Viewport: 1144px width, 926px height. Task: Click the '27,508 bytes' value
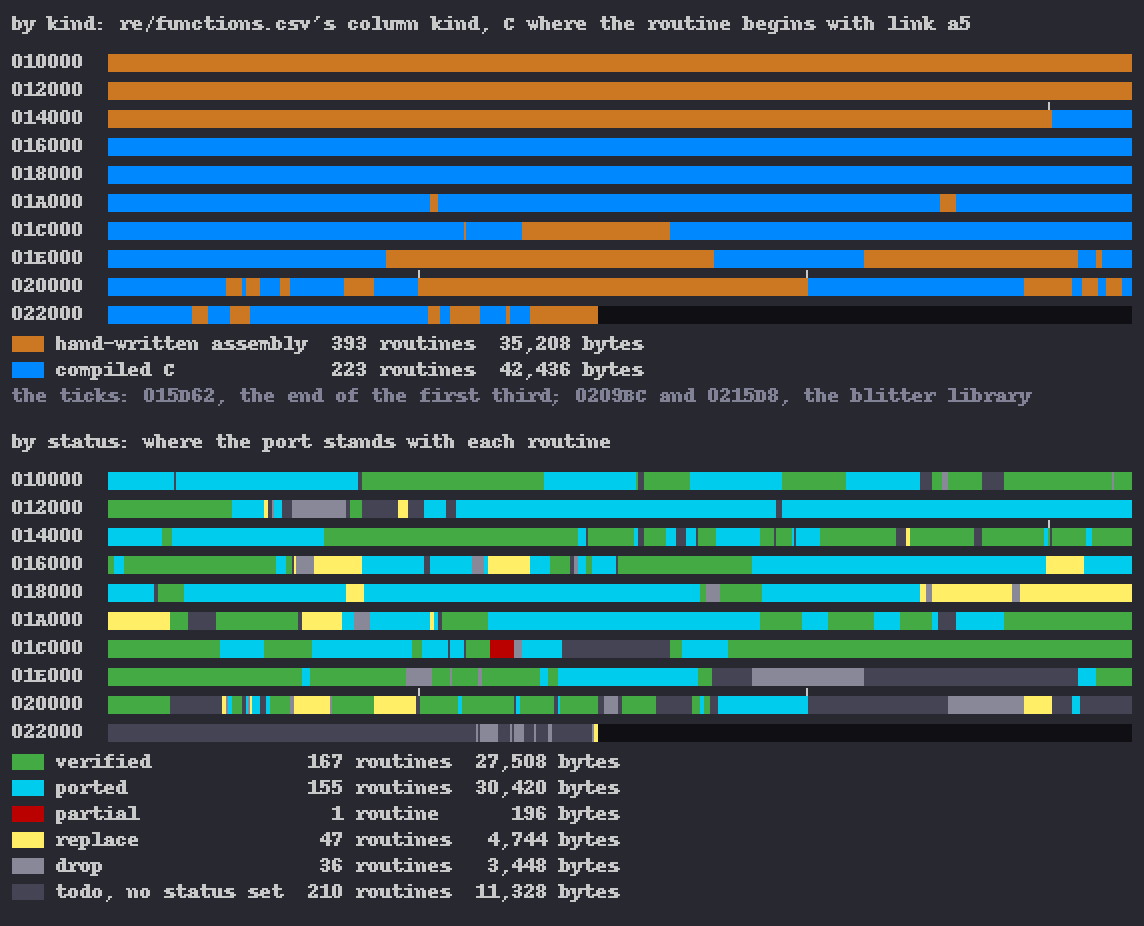coord(547,762)
